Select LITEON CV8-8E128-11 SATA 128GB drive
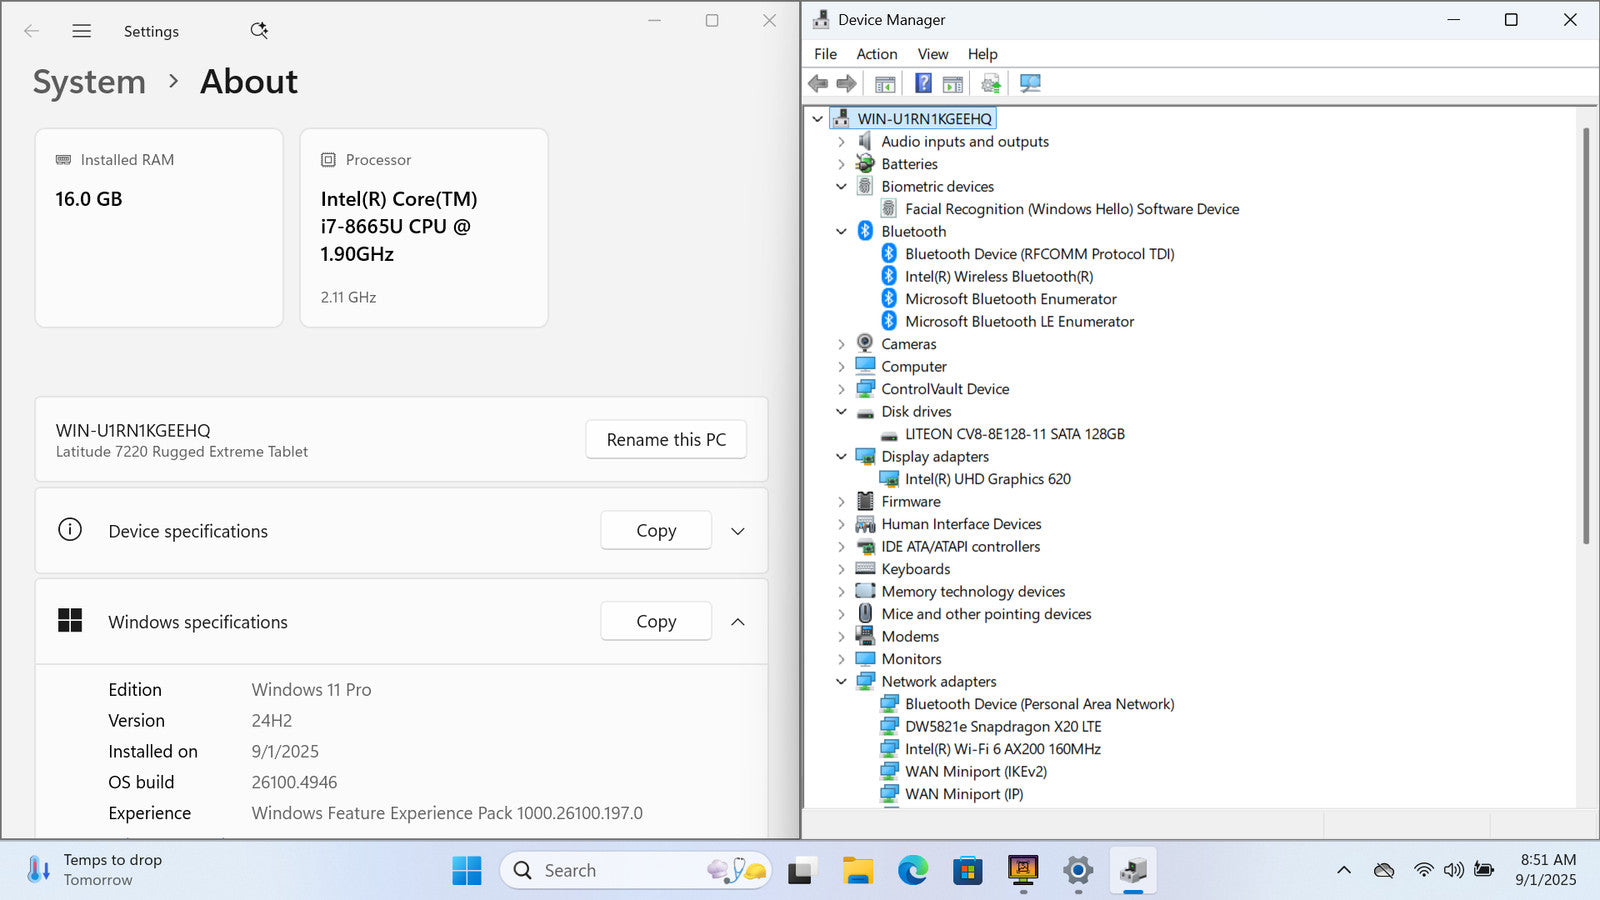This screenshot has height=900, width=1600. (x=1015, y=434)
